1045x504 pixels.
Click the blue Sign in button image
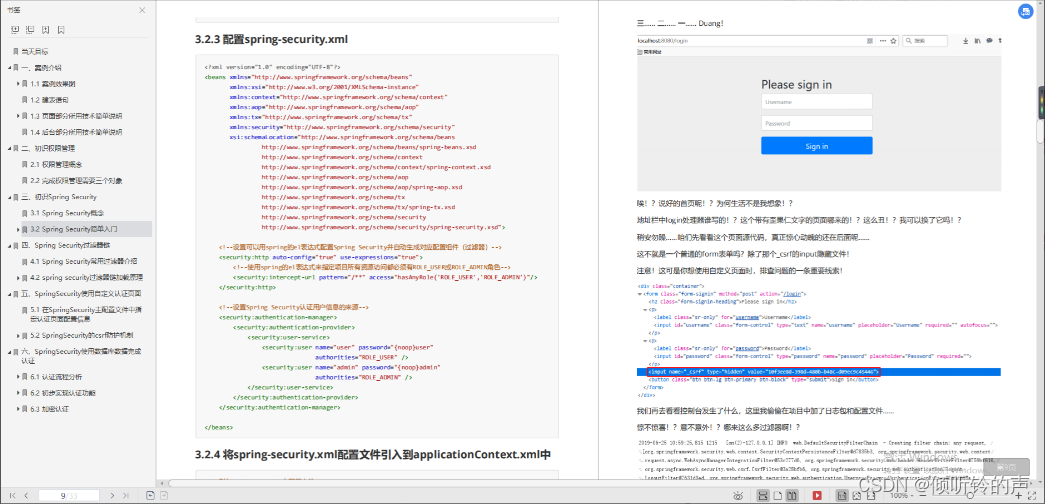click(x=816, y=146)
